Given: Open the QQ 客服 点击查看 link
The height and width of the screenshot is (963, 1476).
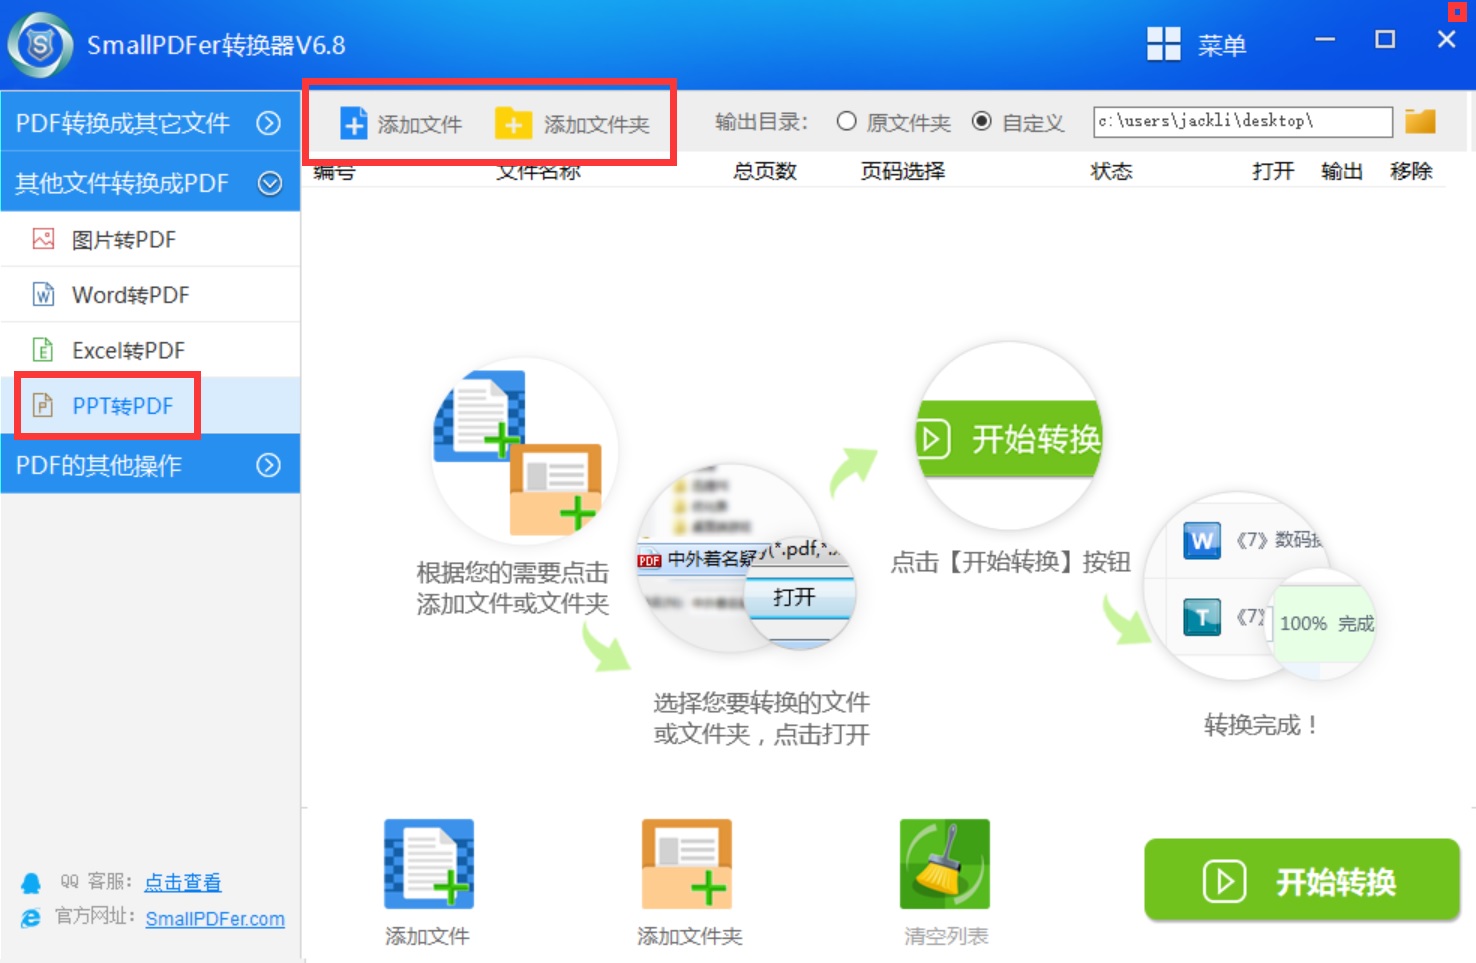Looking at the screenshot, I should click(x=183, y=882).
